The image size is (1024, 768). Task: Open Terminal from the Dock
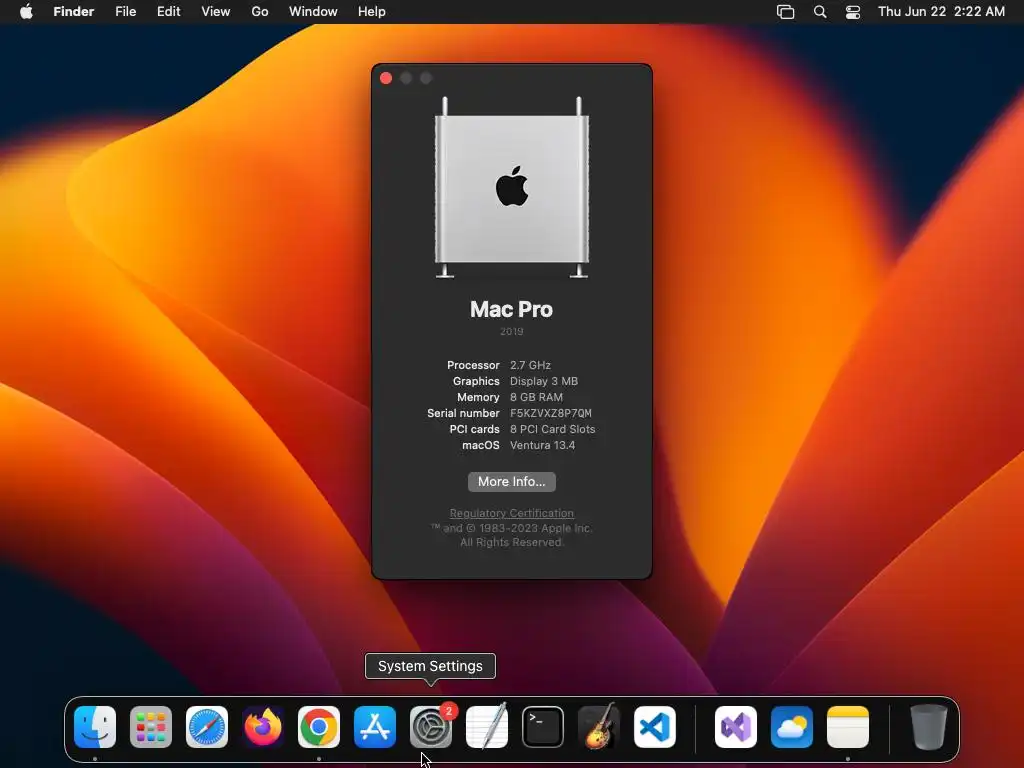click(x=543, y=727)
